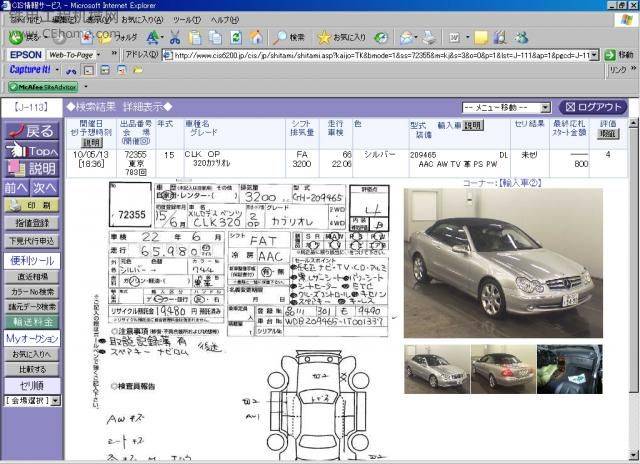Open the ヘルプ(H) menu
Screen dimensions: 640x464
coord(225,20)
